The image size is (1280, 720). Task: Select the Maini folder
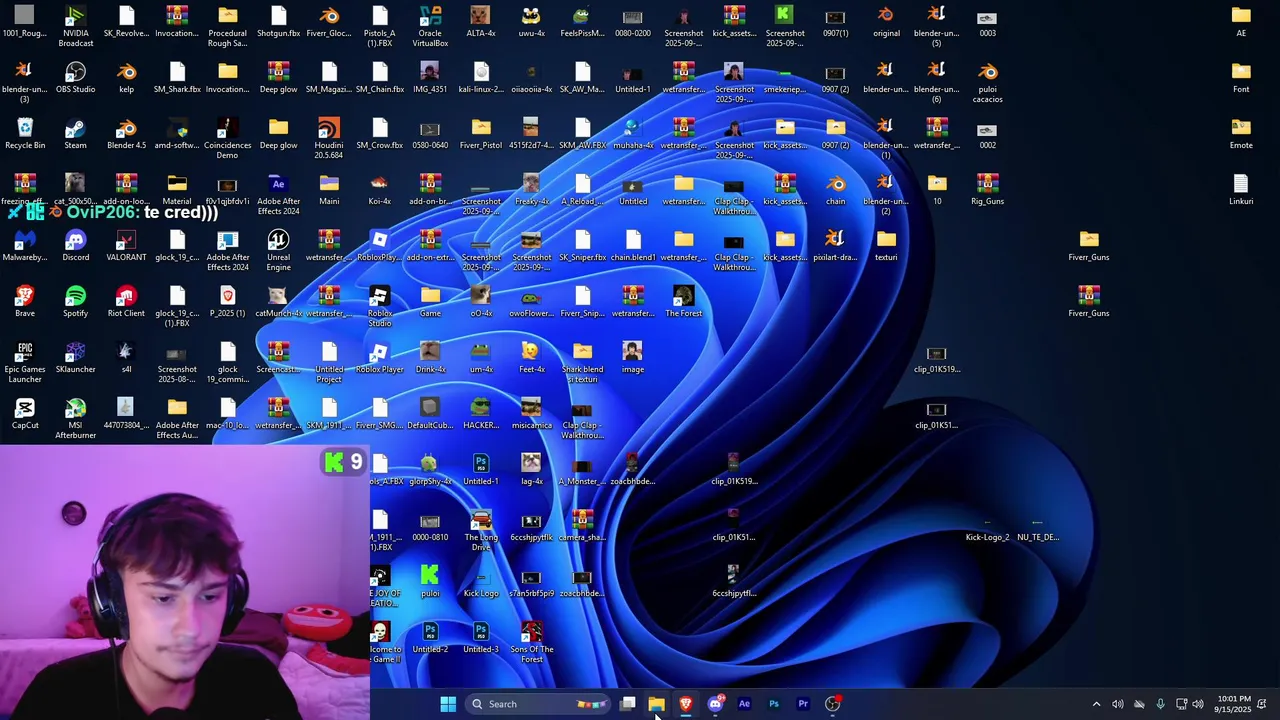329,189
